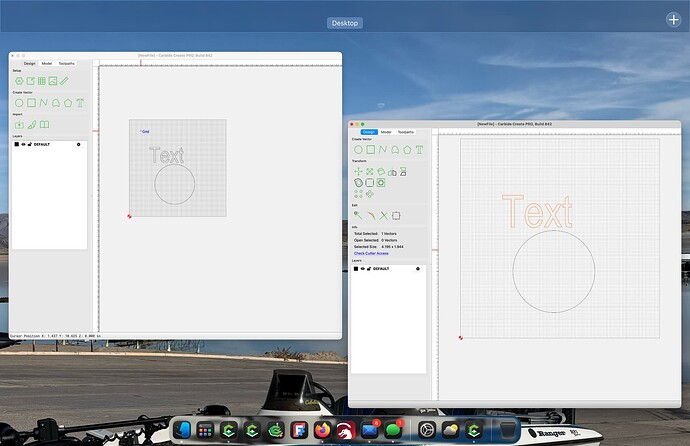Click the new document icon in left window Setup
This screenshot has height=446, width=690.
coord(30,81)
